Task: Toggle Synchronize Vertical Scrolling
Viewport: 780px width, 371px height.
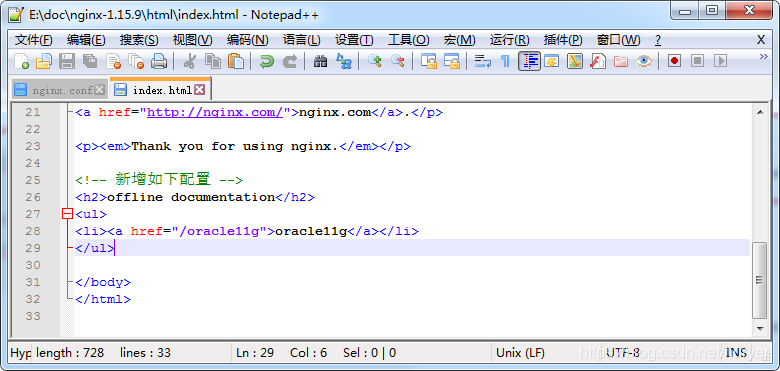Action: click(428, 61)
